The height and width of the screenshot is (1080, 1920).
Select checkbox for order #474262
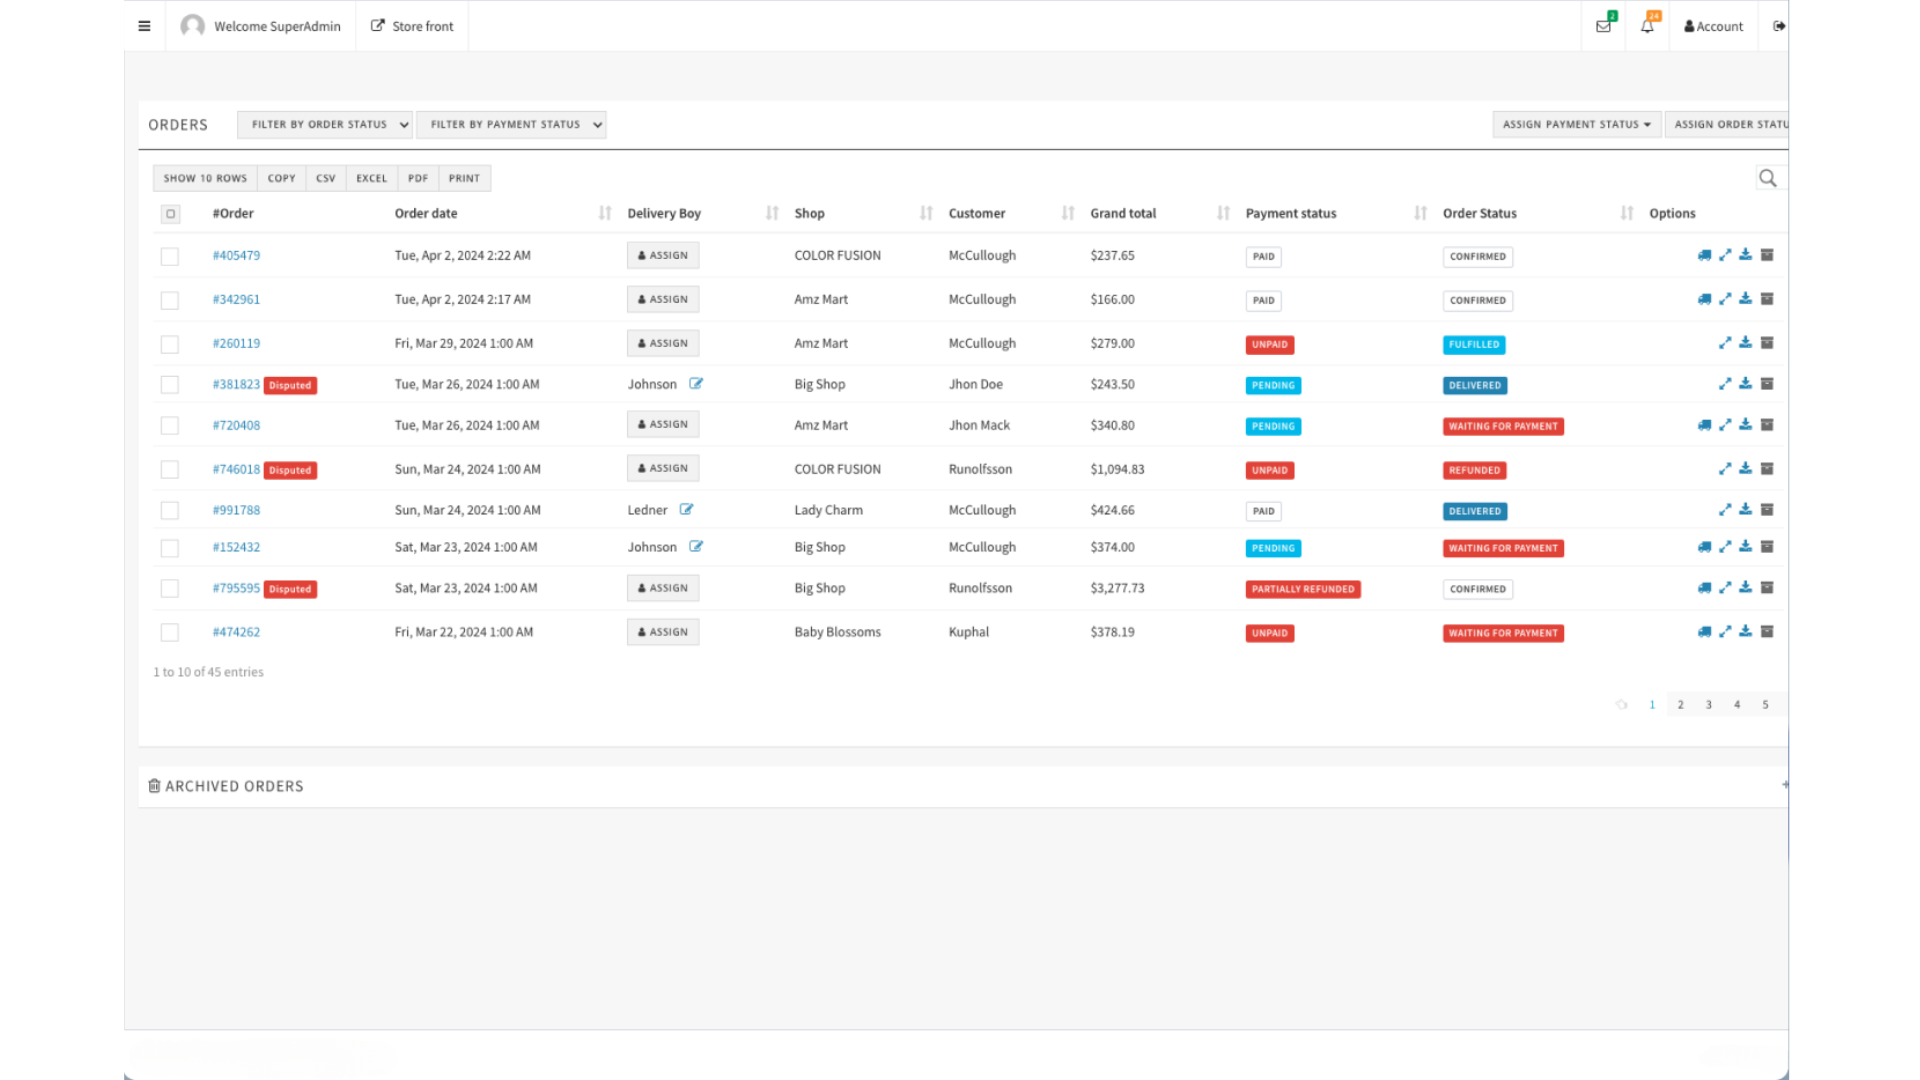point(170,632)
